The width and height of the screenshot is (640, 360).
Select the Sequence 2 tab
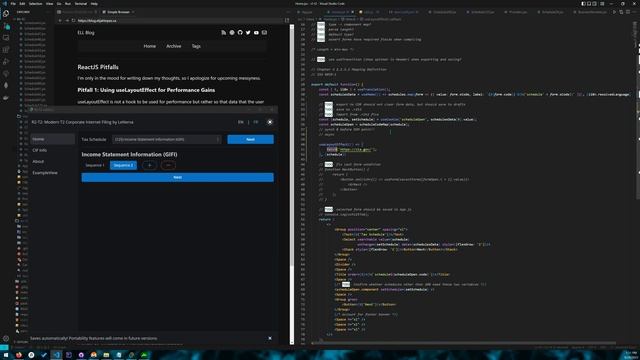click(123, 165)
